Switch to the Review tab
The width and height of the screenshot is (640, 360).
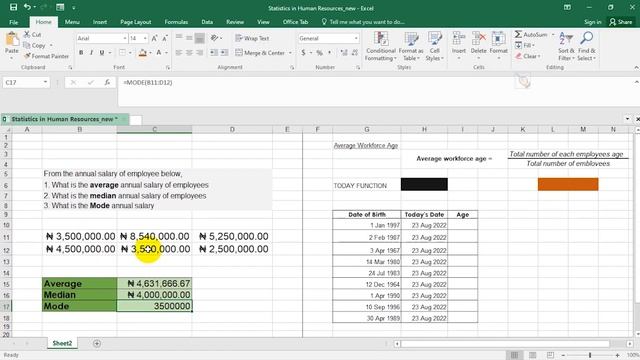pos(235,22)
